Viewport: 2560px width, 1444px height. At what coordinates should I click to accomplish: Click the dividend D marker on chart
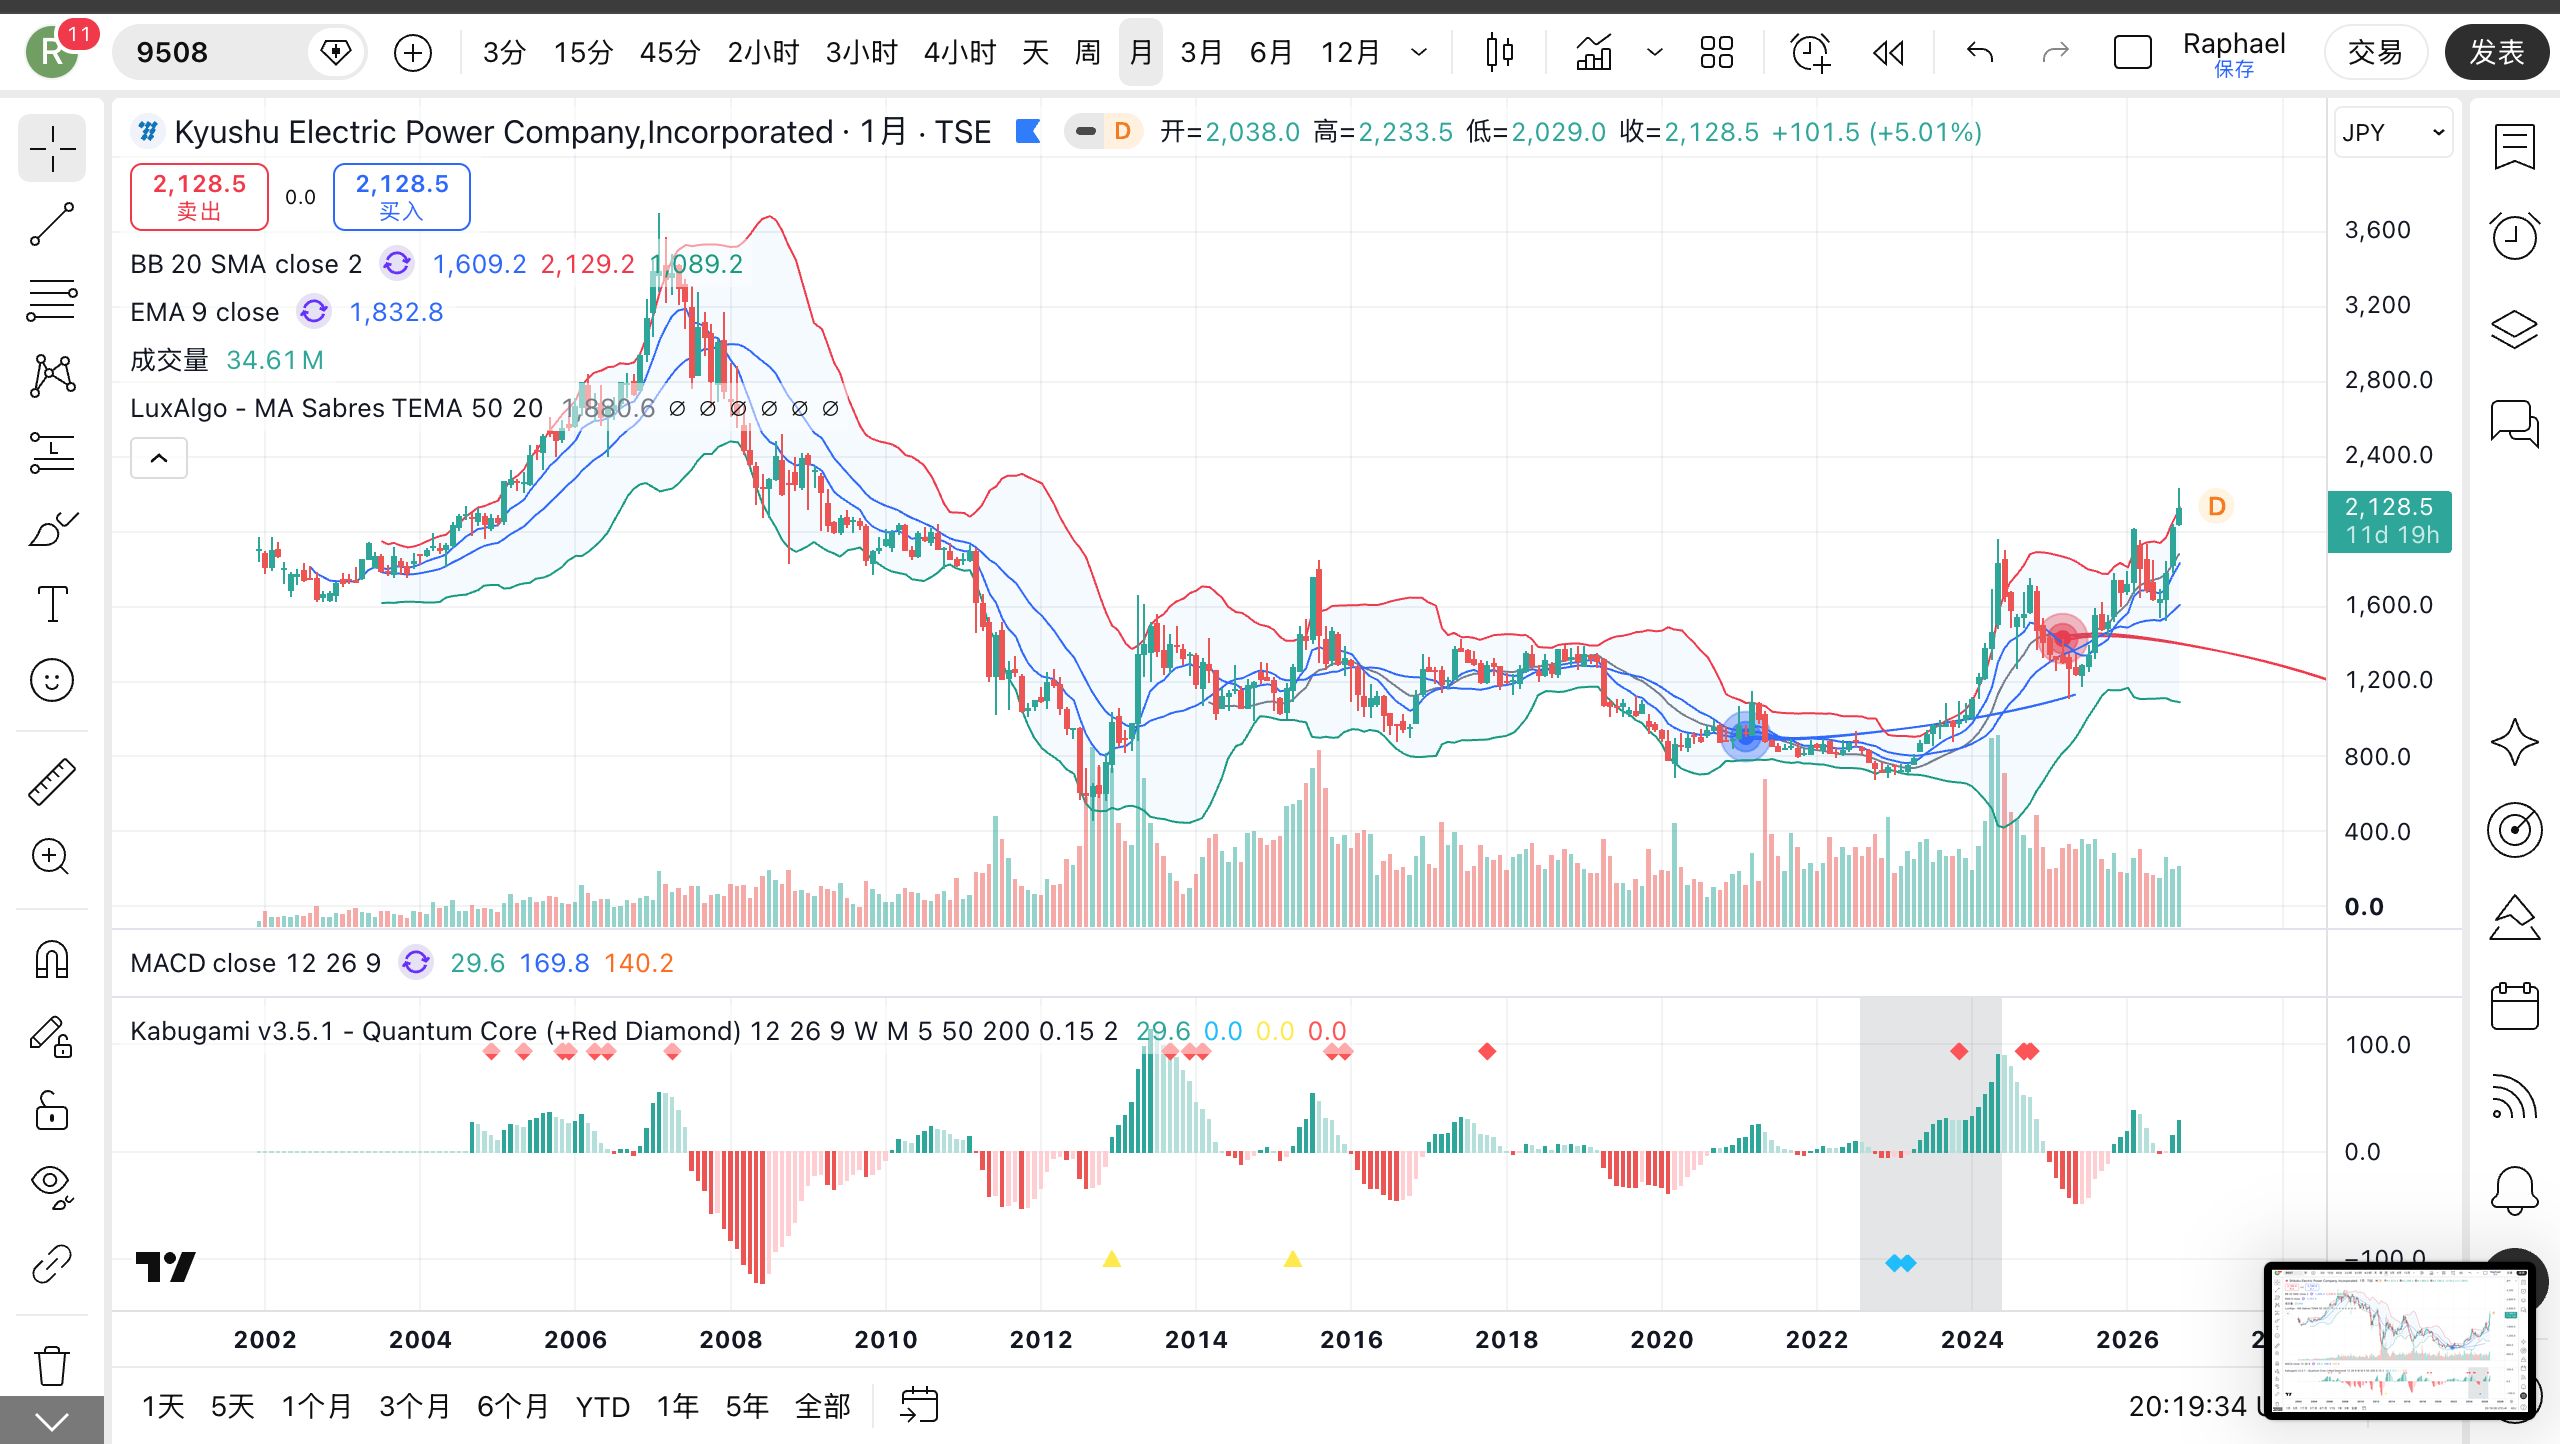pyautogui.click(x=2217, y=506)
